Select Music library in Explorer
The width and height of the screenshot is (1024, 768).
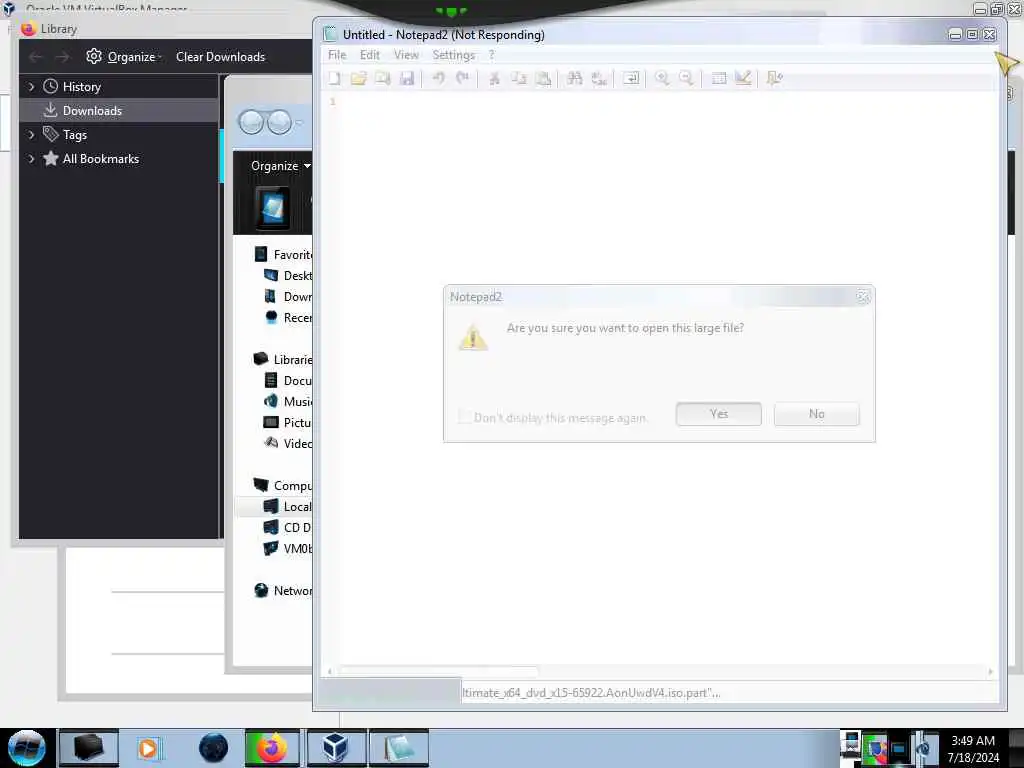[287, 401]
